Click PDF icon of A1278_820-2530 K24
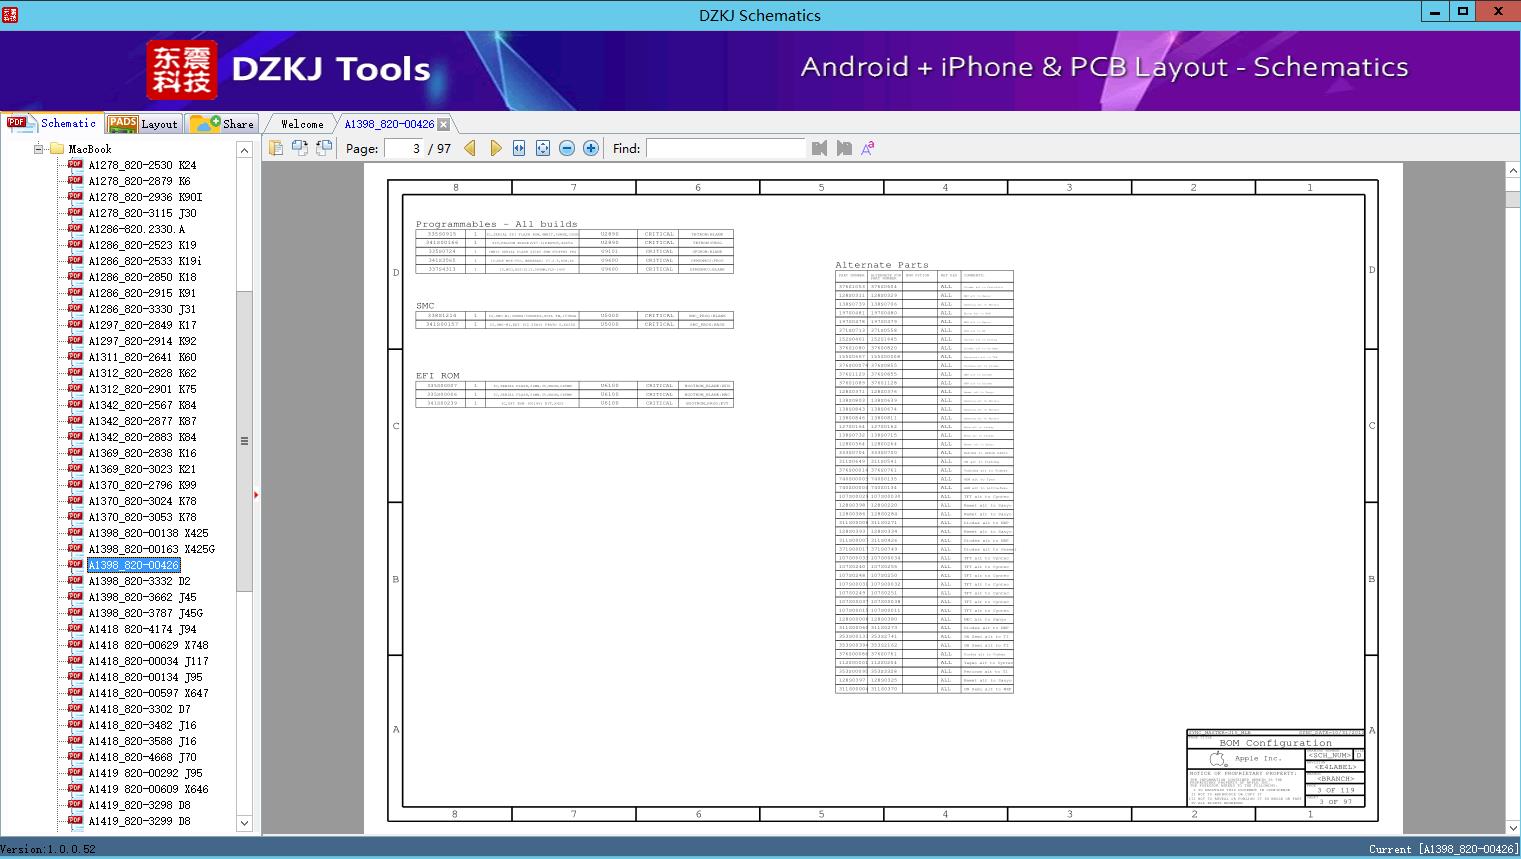 pos(75,165)
